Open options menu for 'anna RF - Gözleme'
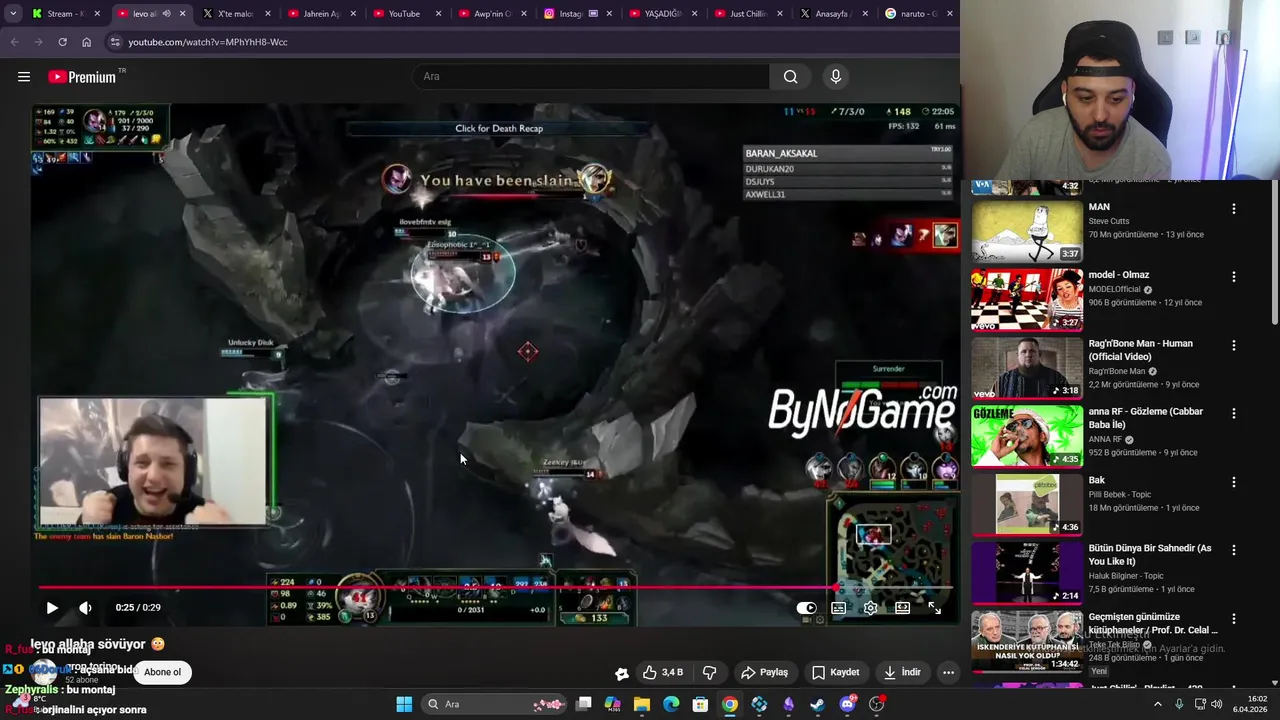 point(1233,413)
